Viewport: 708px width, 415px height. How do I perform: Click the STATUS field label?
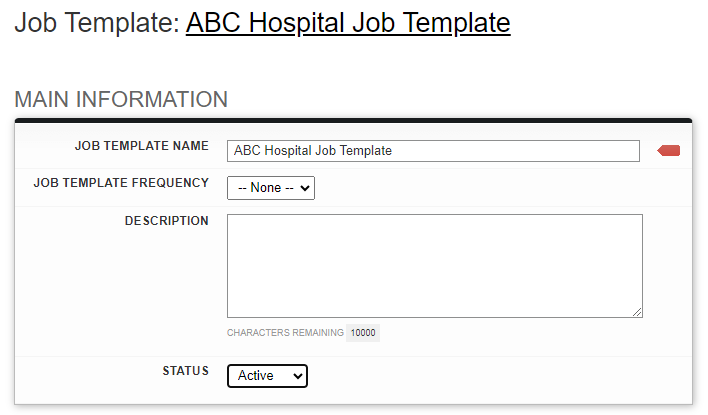pyautogui.click(x=186, y=371)
